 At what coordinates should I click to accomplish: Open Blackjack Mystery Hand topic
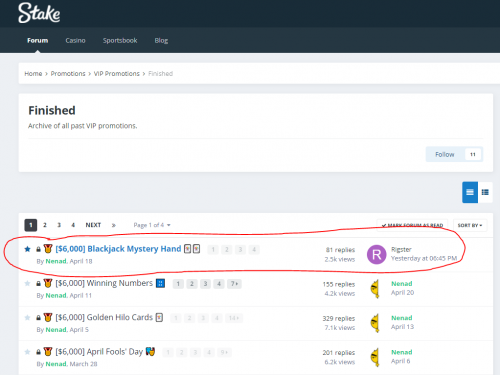(x=118, y=249)
